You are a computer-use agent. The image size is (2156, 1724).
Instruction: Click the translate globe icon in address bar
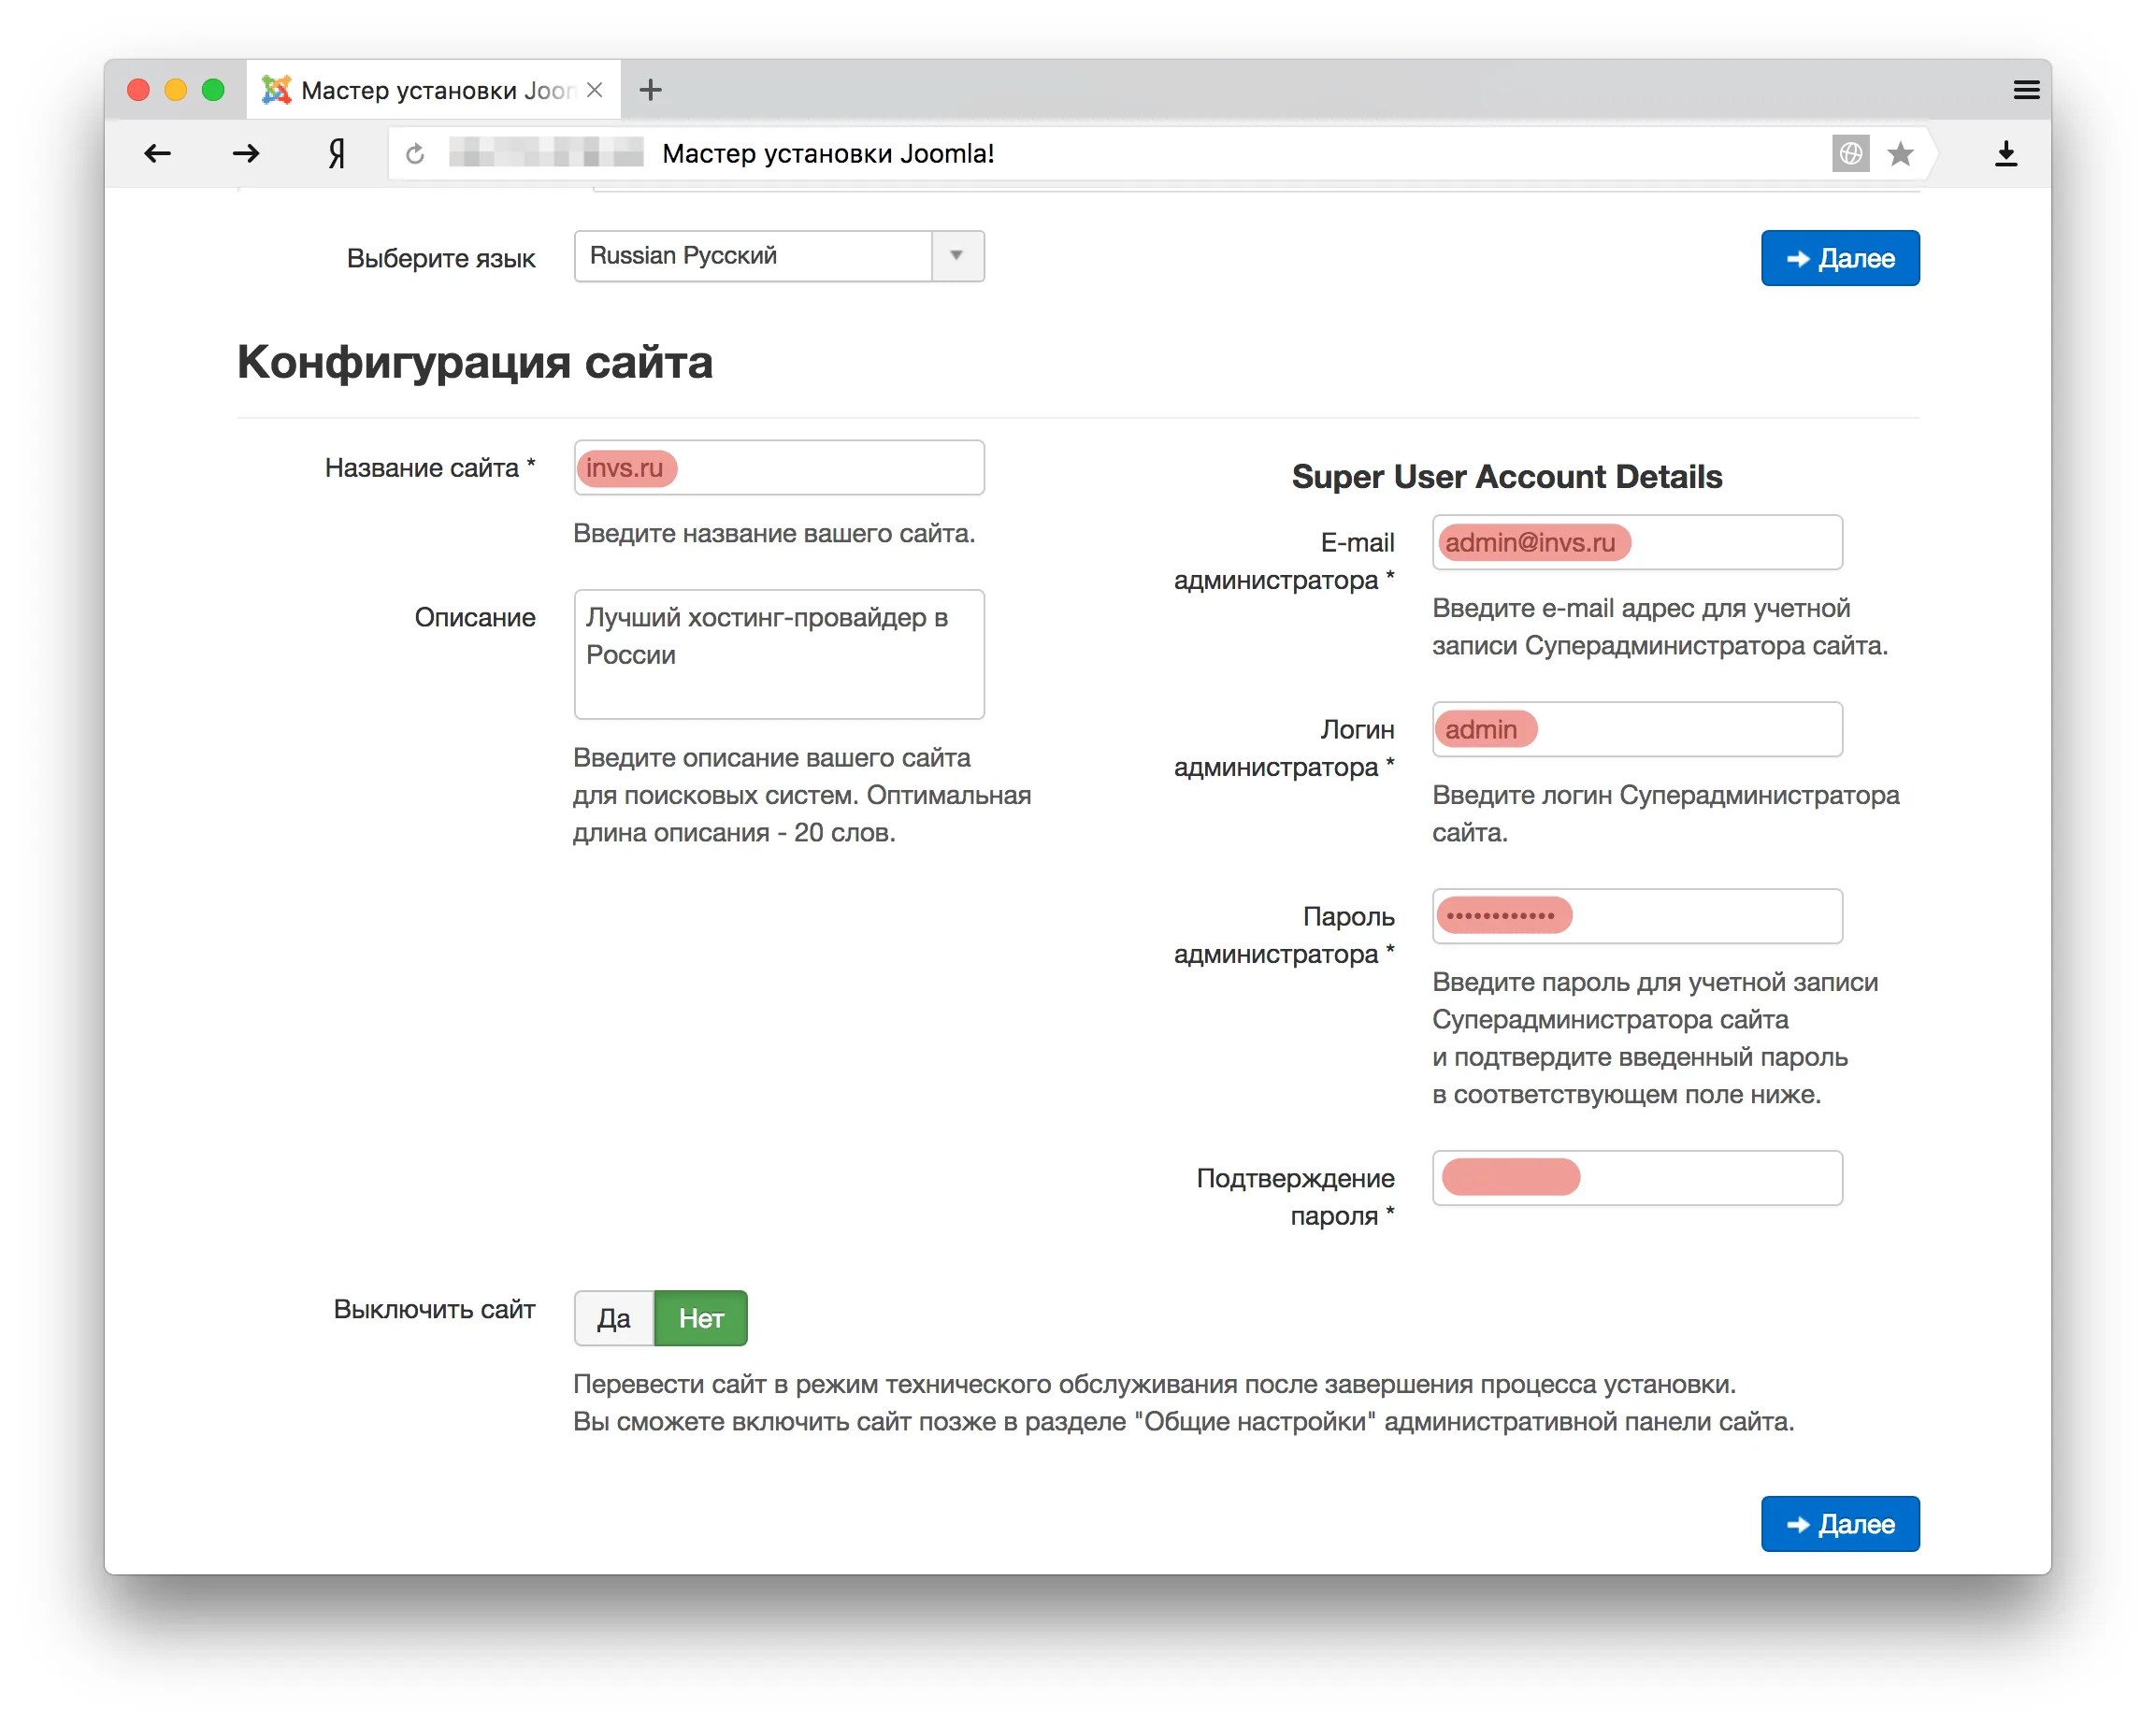tap(1851, 153)
